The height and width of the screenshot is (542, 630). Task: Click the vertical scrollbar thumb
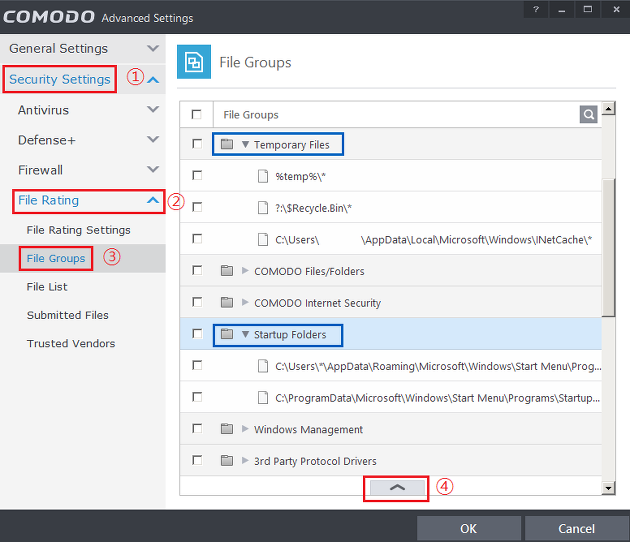pyautogui.click(x=608, y=247)
